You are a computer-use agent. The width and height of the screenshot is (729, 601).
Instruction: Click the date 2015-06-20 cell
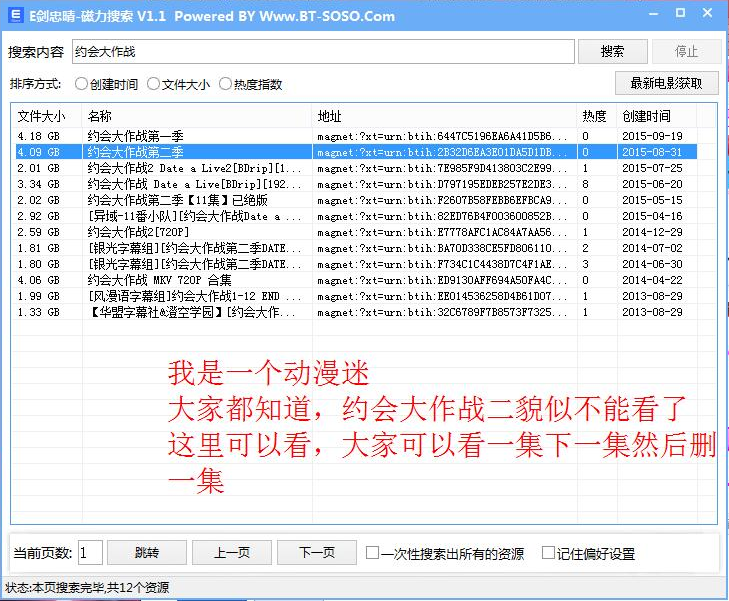652,184
